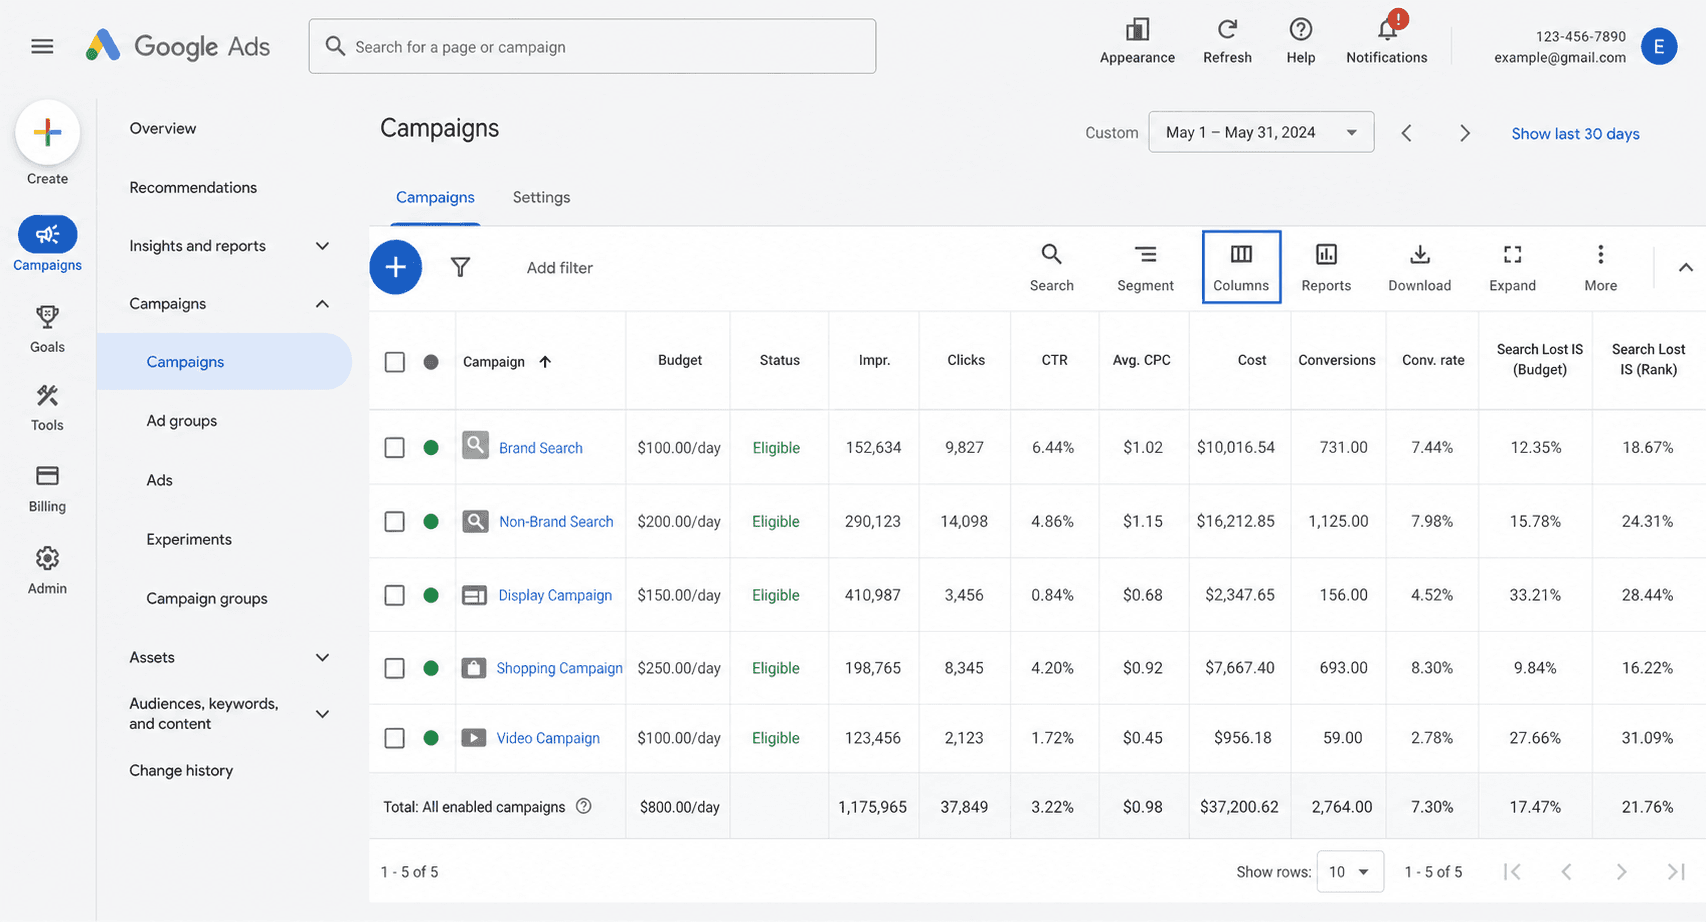Viewport: 1706px width, 922px height.
Task: Open the More options menu
Action: click(x=1600, y=267)
